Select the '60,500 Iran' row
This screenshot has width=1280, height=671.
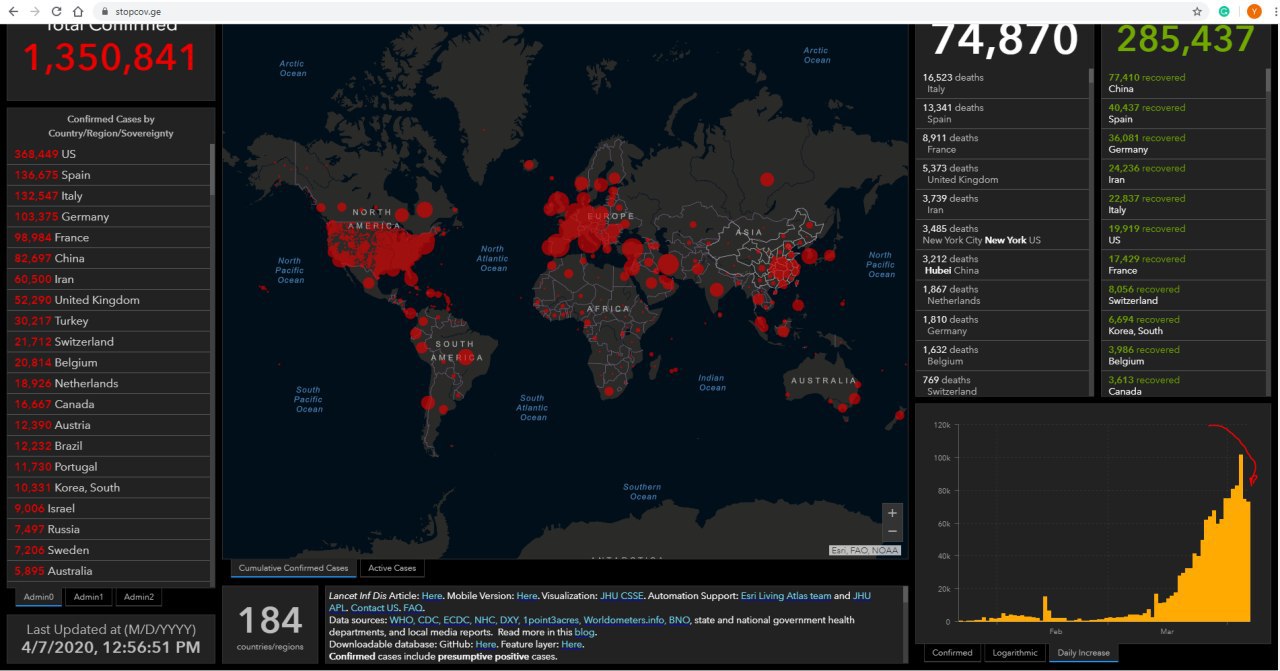pyautogui.click(x=110, y=279)
